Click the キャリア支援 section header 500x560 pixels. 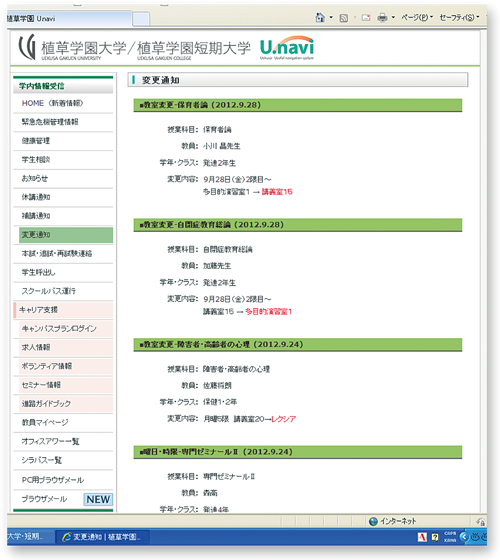coord(63,310)
